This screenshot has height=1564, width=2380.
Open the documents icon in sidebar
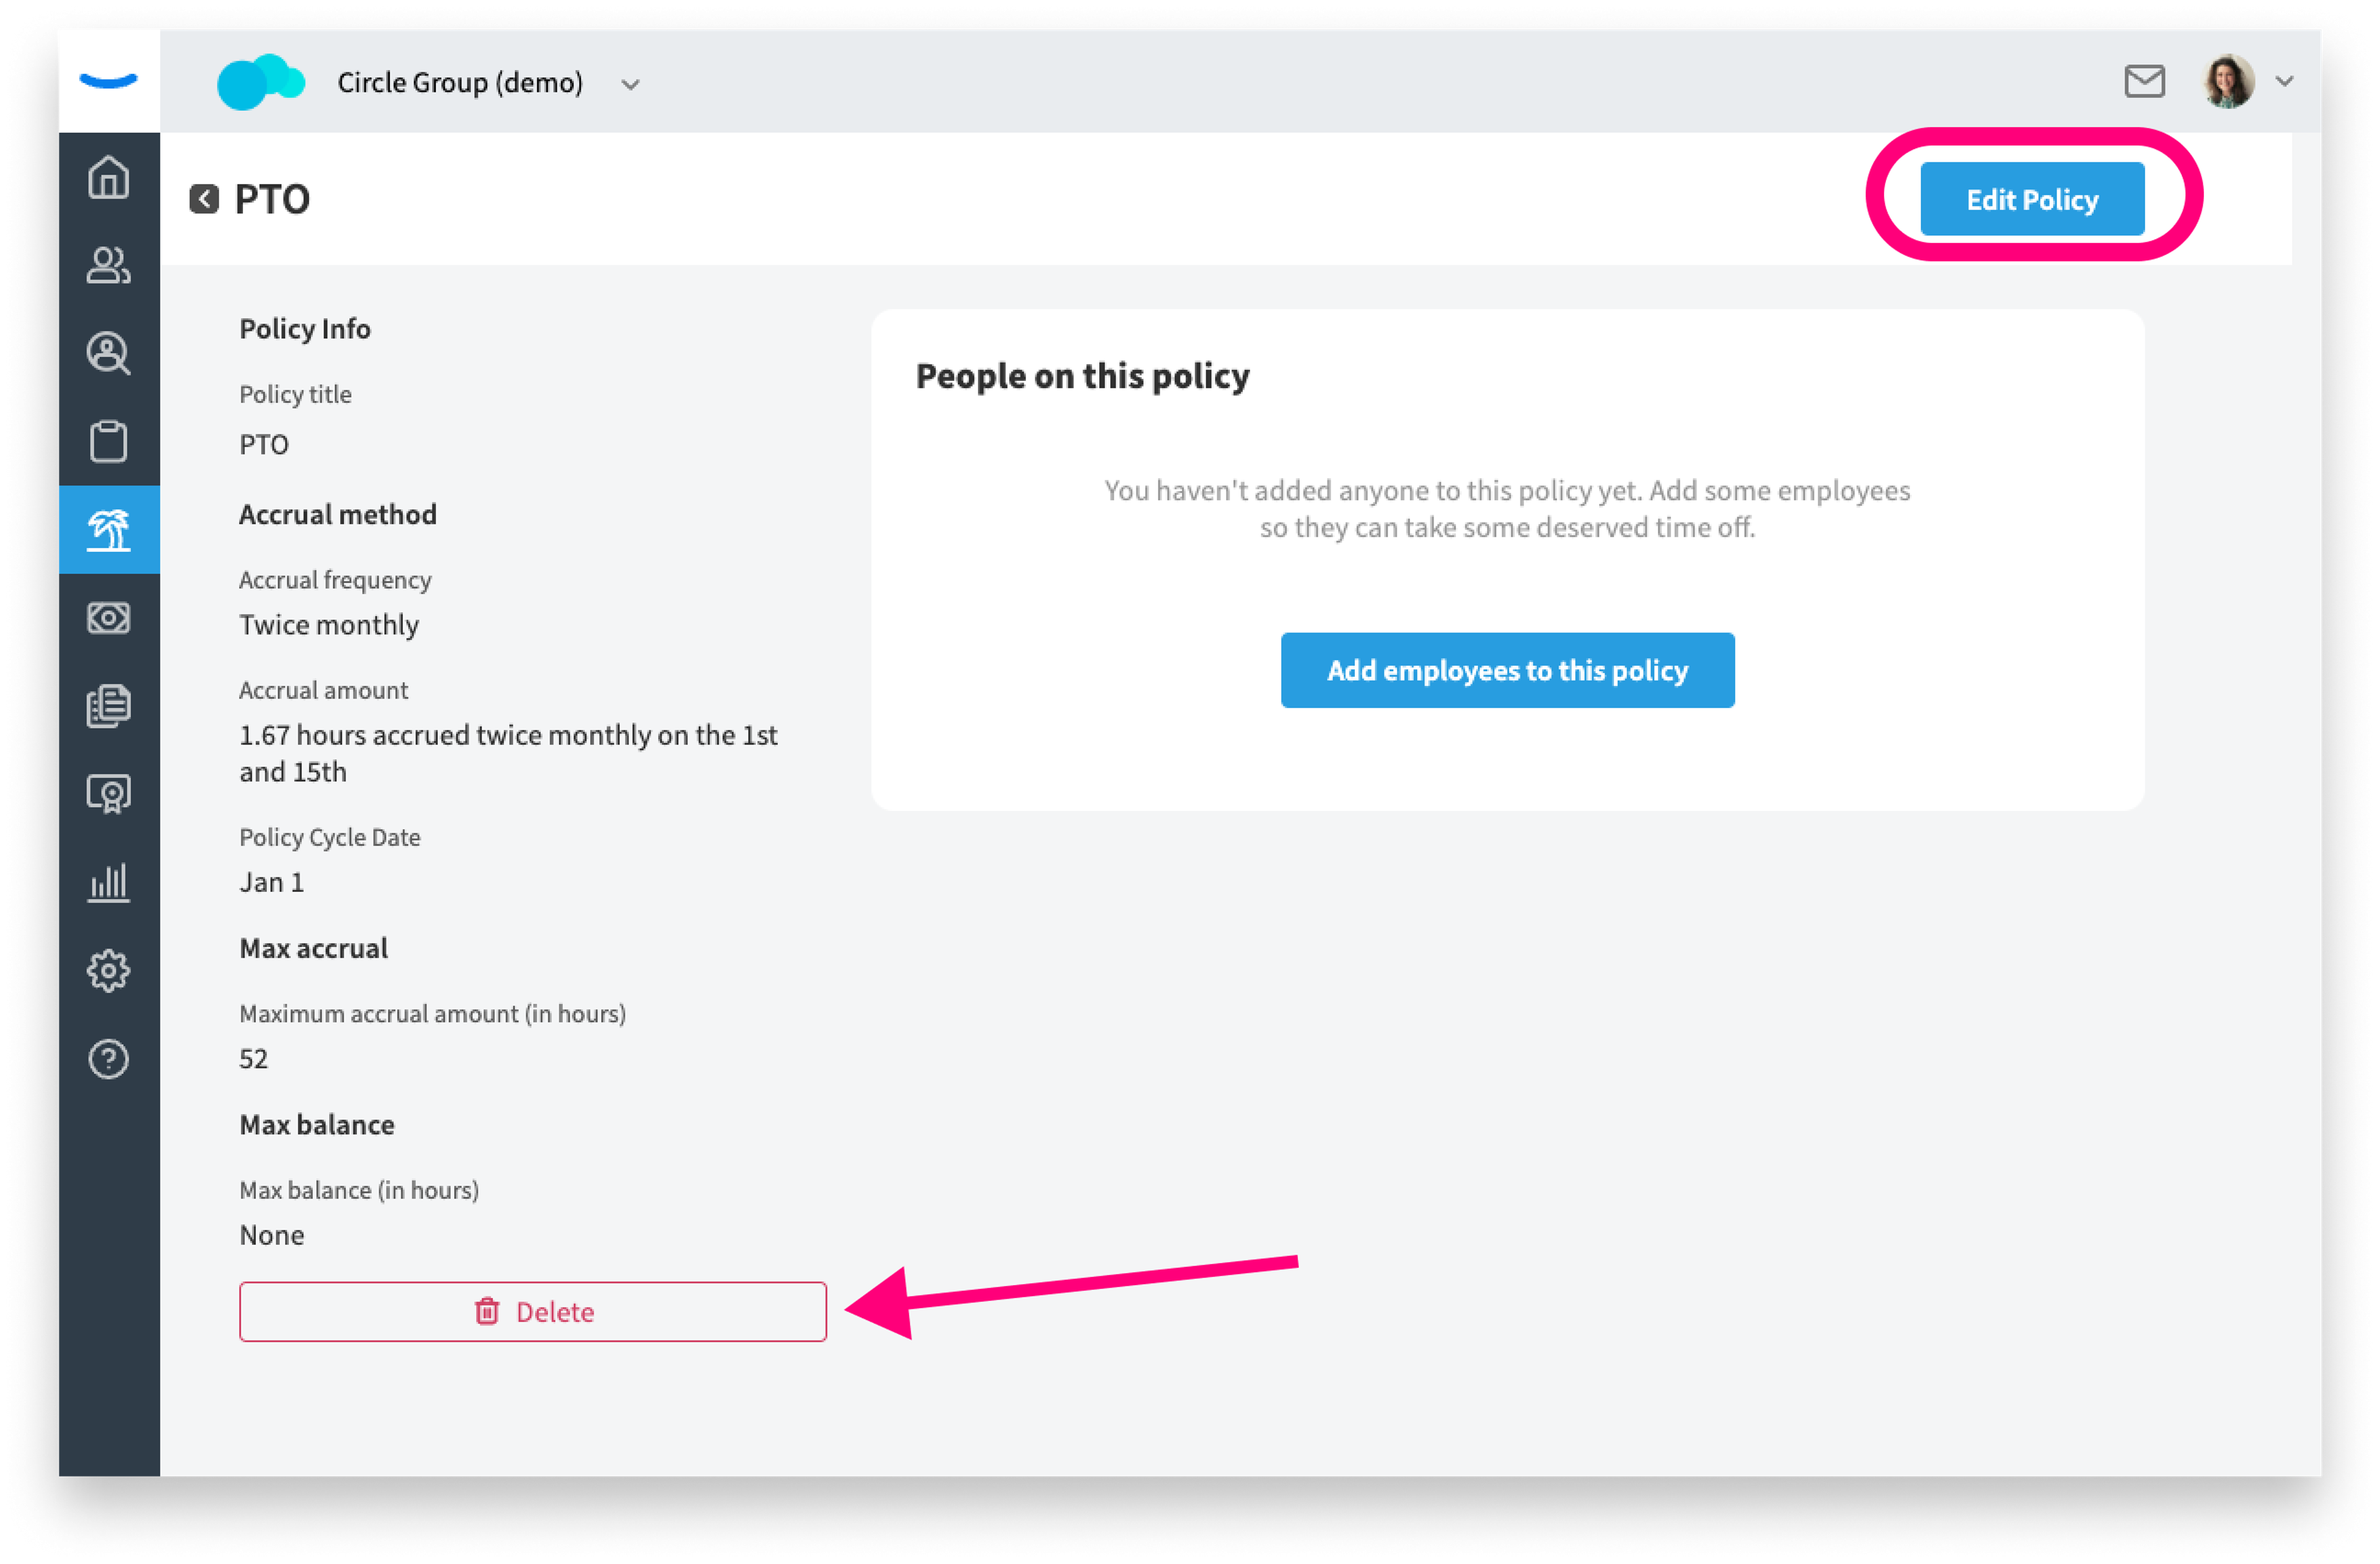point(108,706)
